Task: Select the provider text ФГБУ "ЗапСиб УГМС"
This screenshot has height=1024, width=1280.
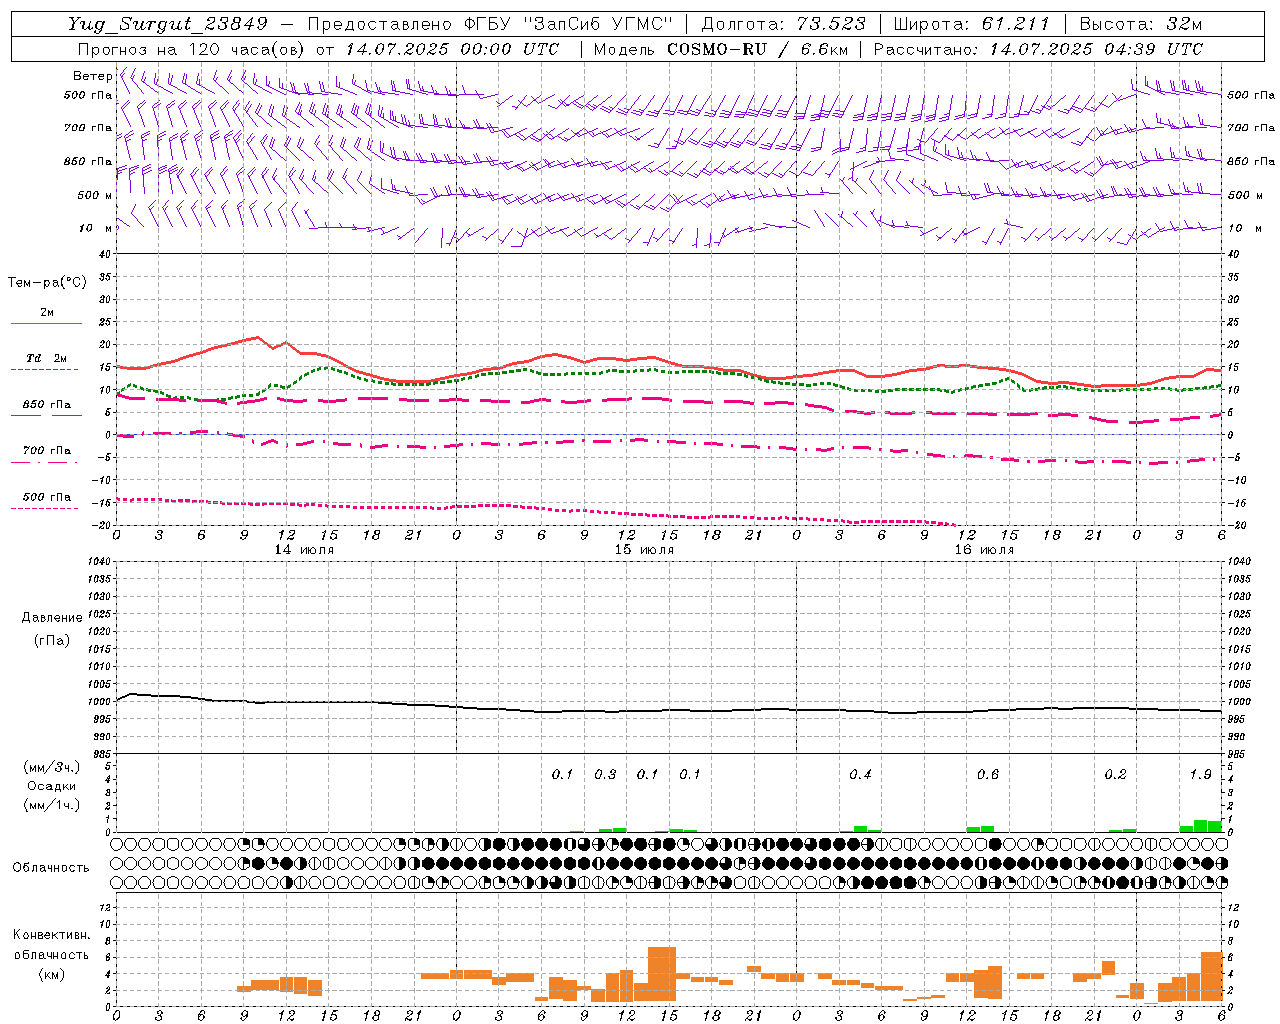Action: [569, 25]
